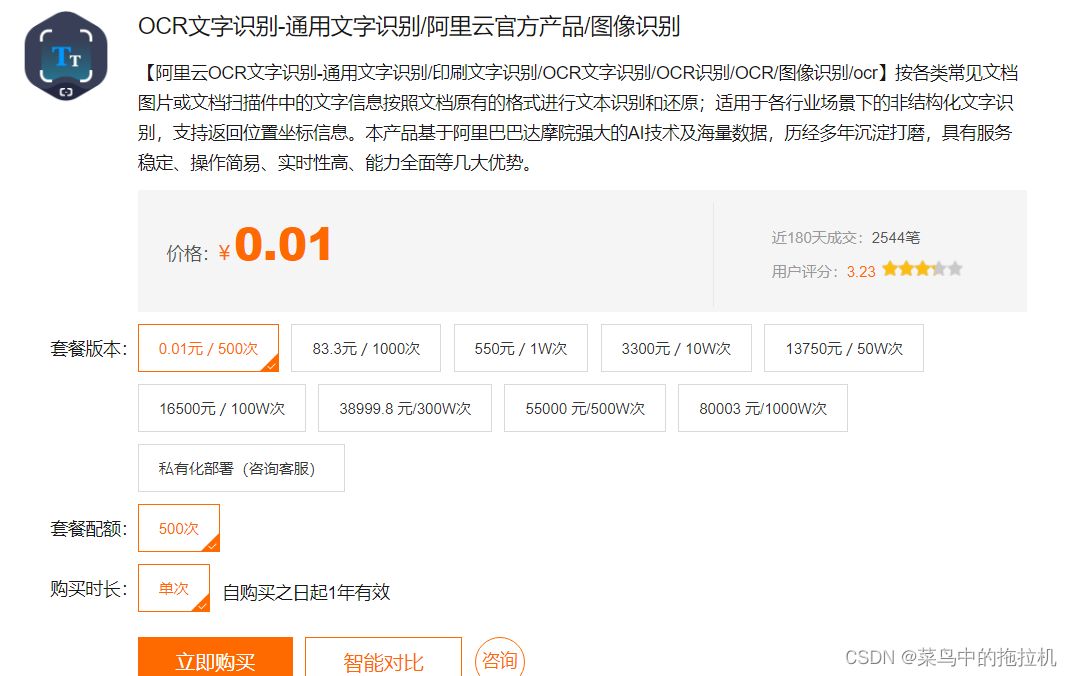1072x676 pixels.
Task: Click the product title OCR文字识别
Action: tap(409, 26)
